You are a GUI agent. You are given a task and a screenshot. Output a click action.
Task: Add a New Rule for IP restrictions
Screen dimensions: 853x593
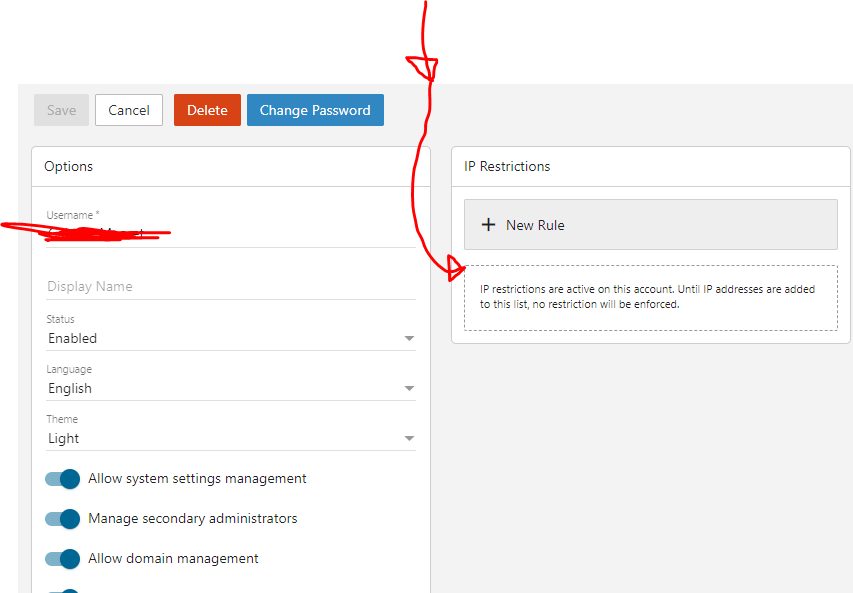(650, 225)
